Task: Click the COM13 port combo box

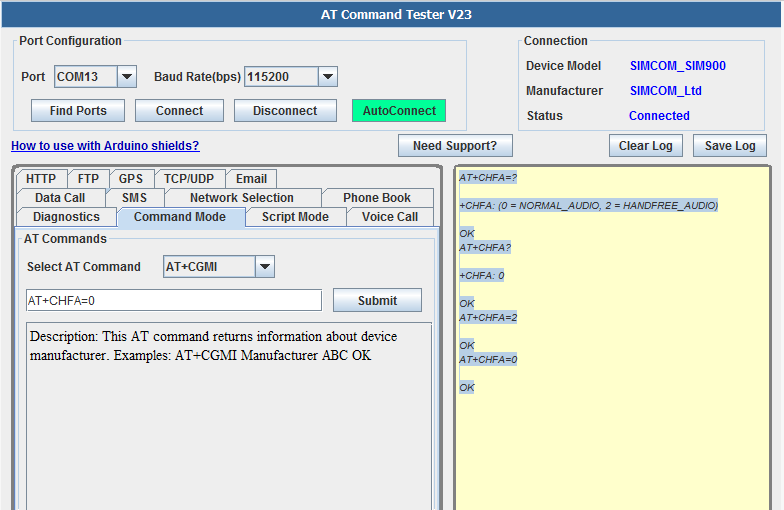Action: (x=95, y=77)
